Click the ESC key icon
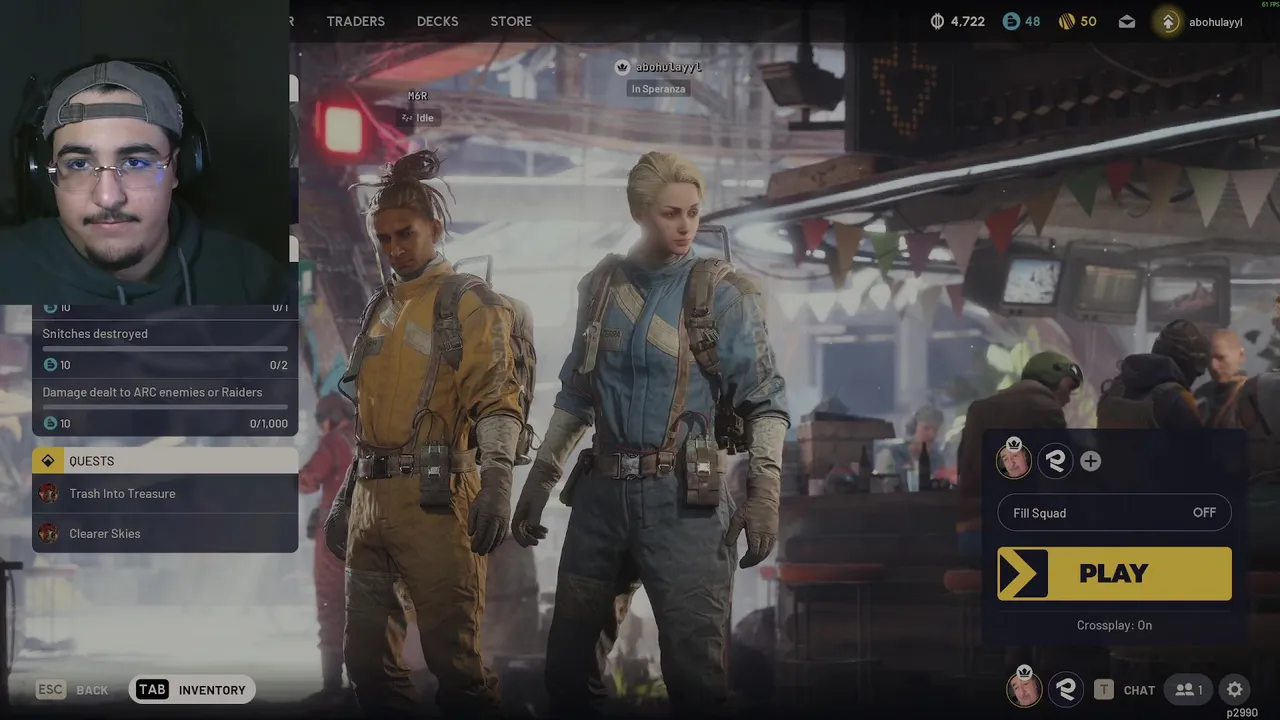Image resolution: width=1280 pixels, height=720 pixels. [50, 690]
